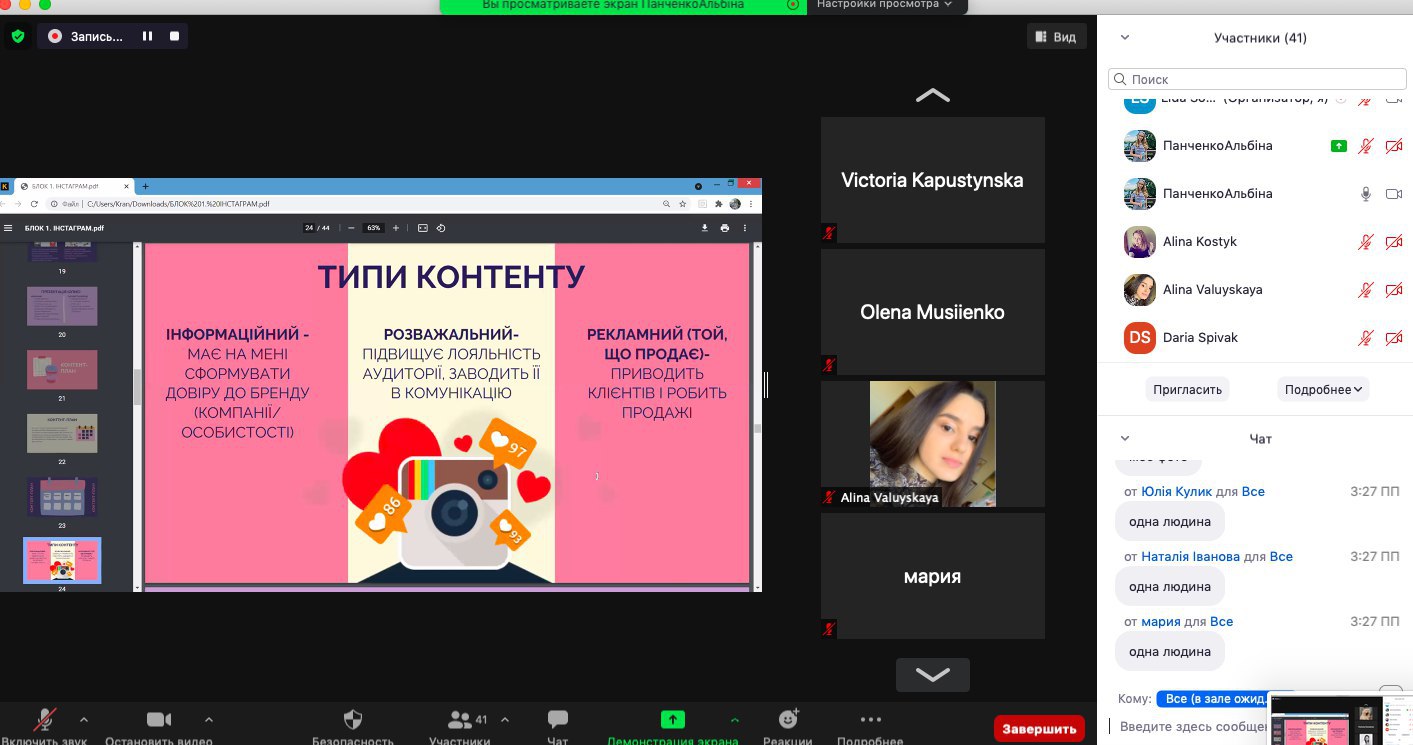Open the Chat bubble icon
This screenshot has height=745, width=1413.
point(558,720)
